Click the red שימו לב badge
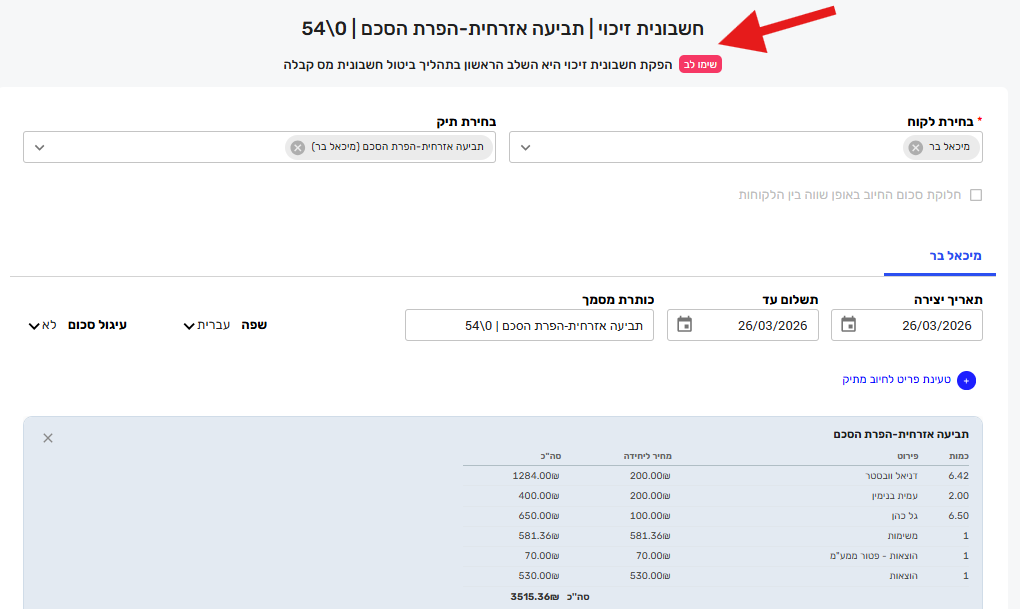Viewport: 1020px width, 609px height. [x=700, y=65]
